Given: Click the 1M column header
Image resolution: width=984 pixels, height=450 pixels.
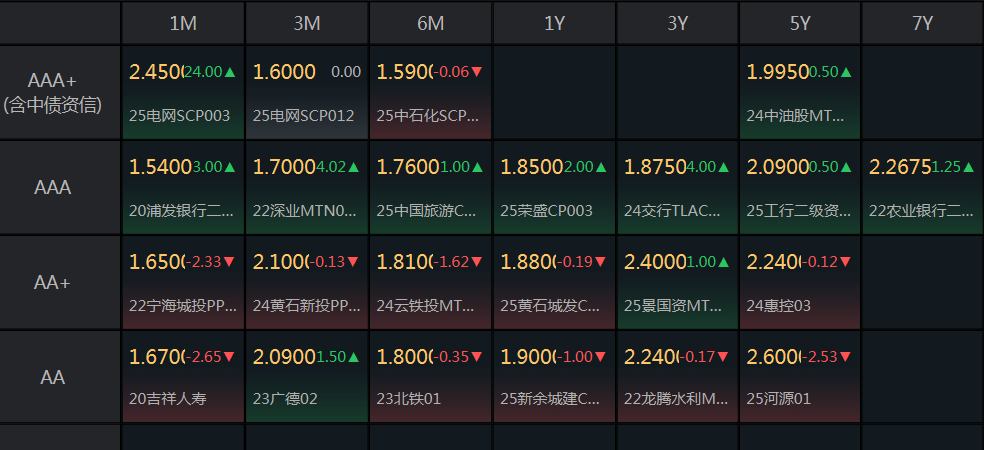Looking at the screenshot, I should [183, 23].
